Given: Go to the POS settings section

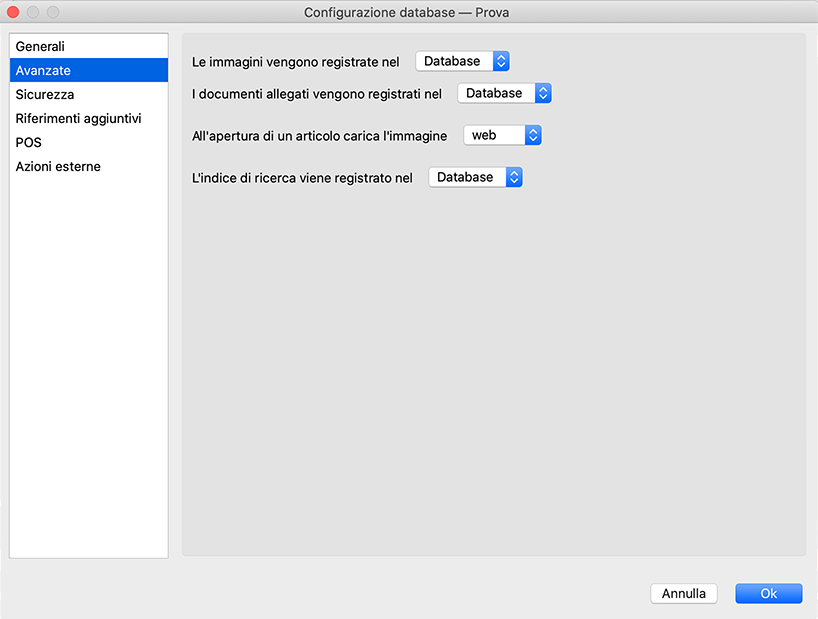Looking at the screenshot, I should click(x=29, y=143).
